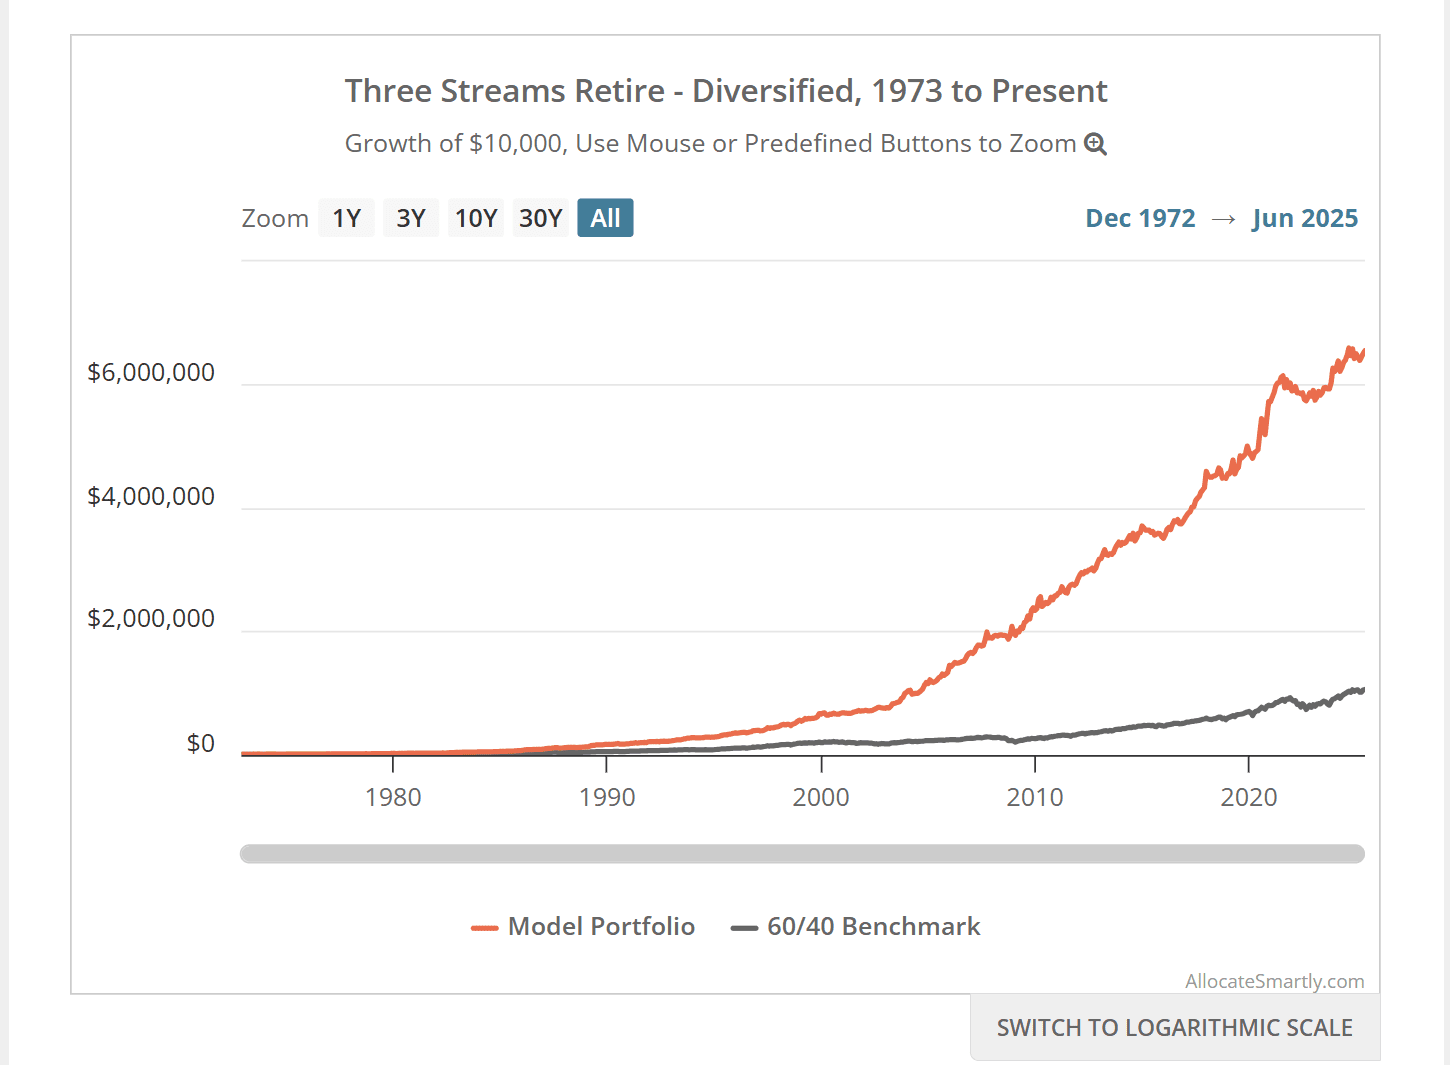Edit the Dec 1972 start date
The image size is (1450, 1065).
pyautogui.click(x=1140, y=218)
